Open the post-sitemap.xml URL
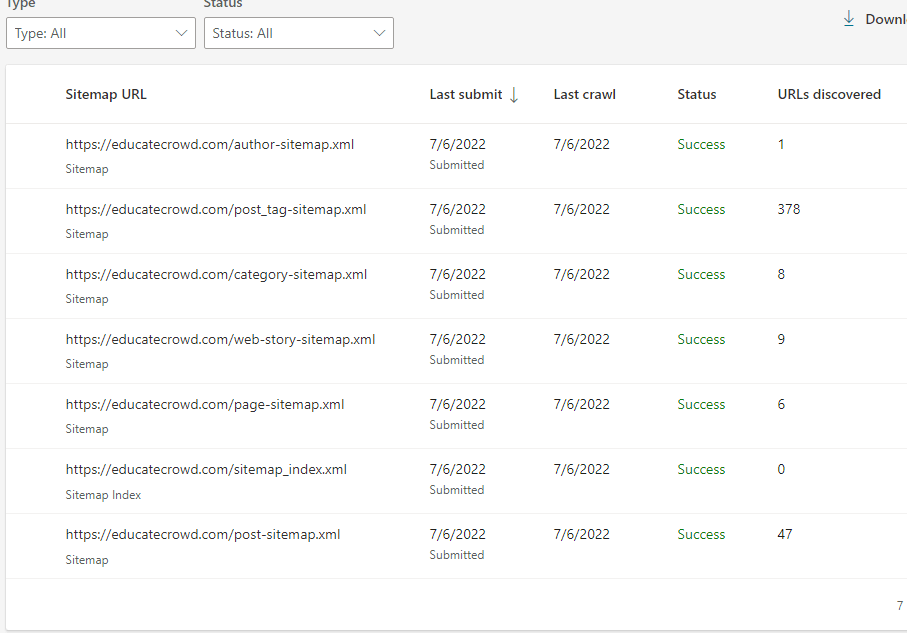The width and height of the screenshot is (907, 633). 202,534
